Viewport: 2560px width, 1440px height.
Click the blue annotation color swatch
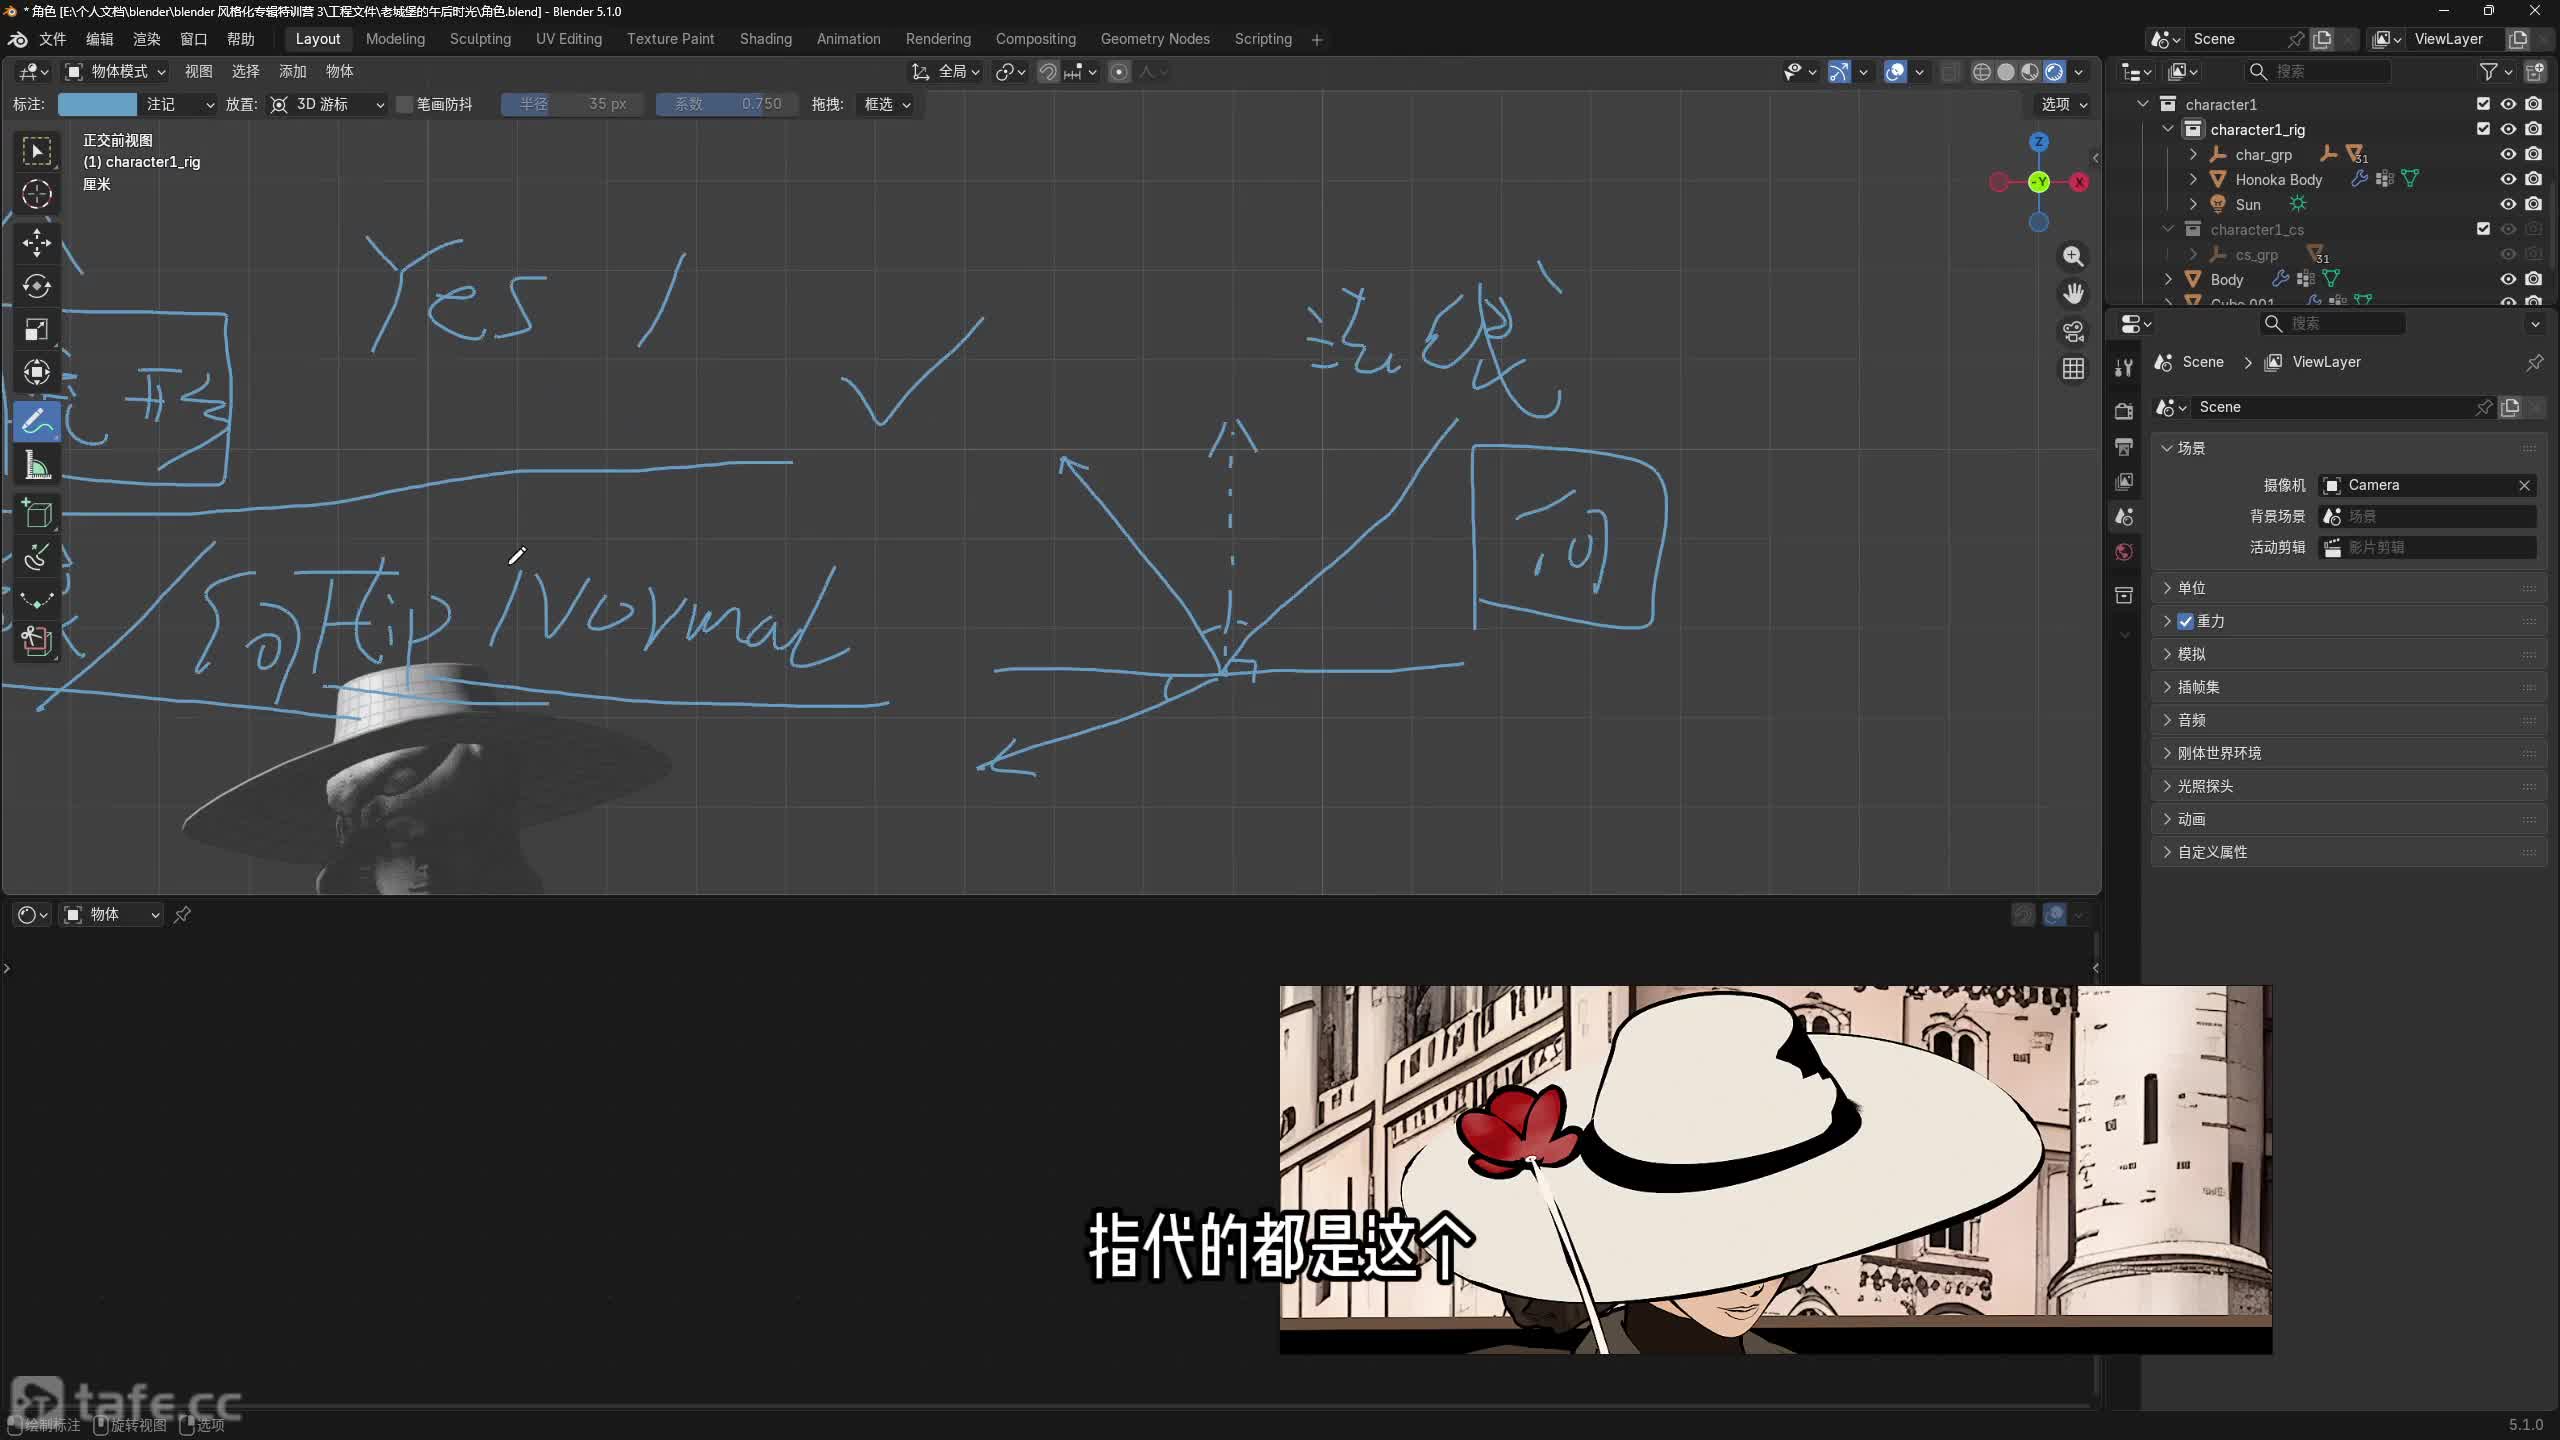97,104
